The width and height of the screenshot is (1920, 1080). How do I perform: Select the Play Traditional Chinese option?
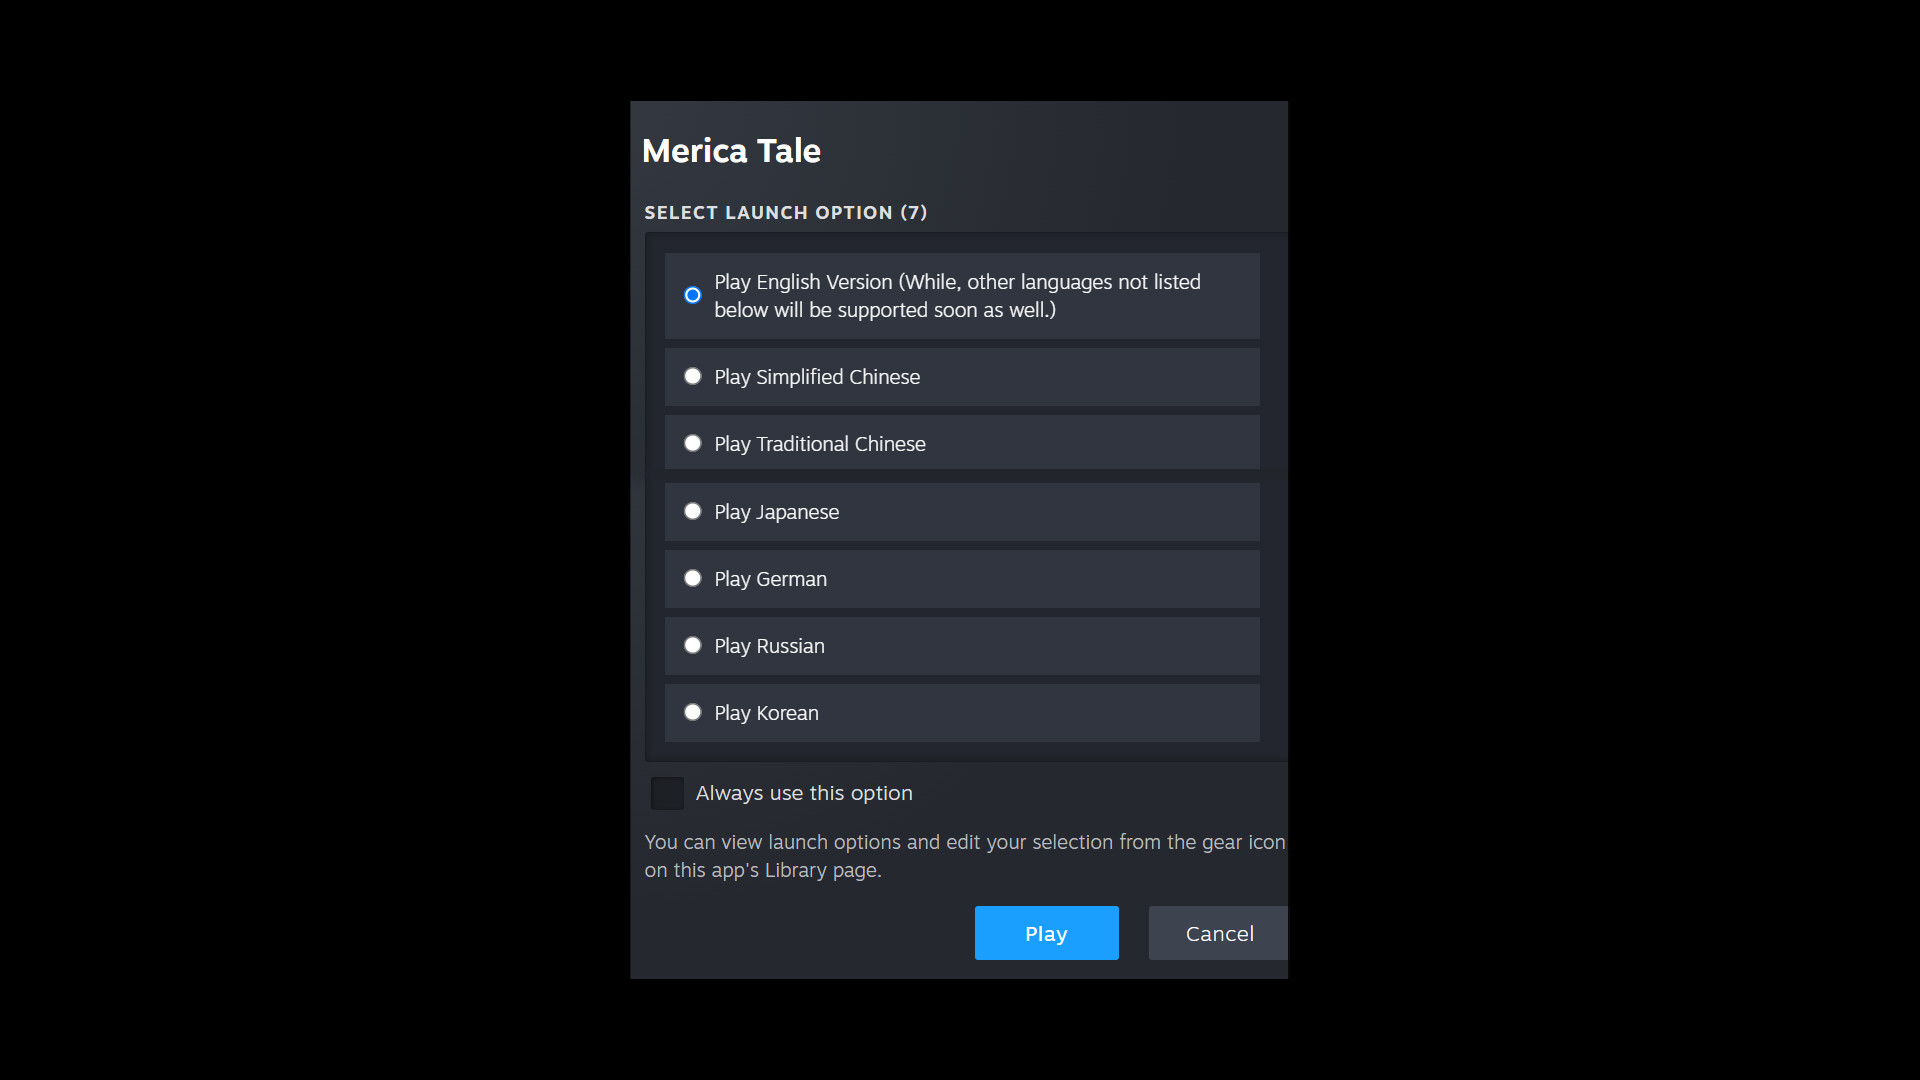692,443
